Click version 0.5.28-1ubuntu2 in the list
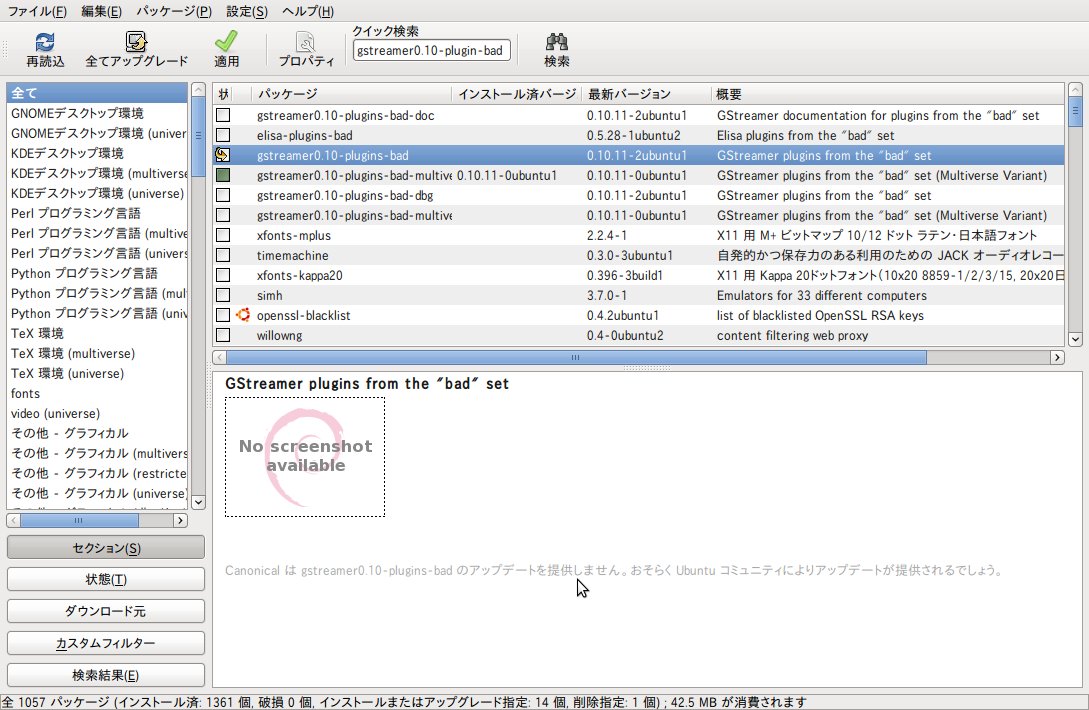The image size is (1089, 710). coord(633,135)
